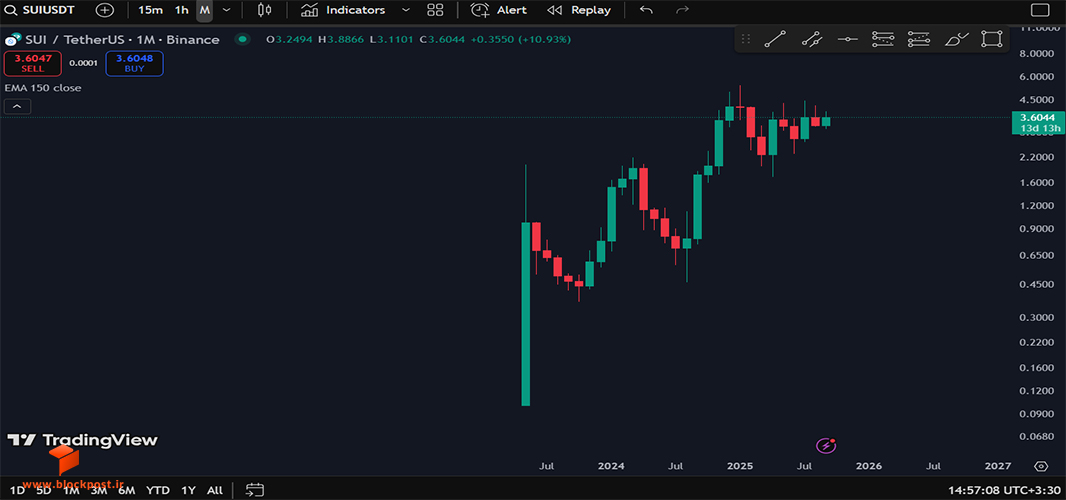Click the add symbol plus icon
Screen dimensions: 1066x500
point(105,10)
